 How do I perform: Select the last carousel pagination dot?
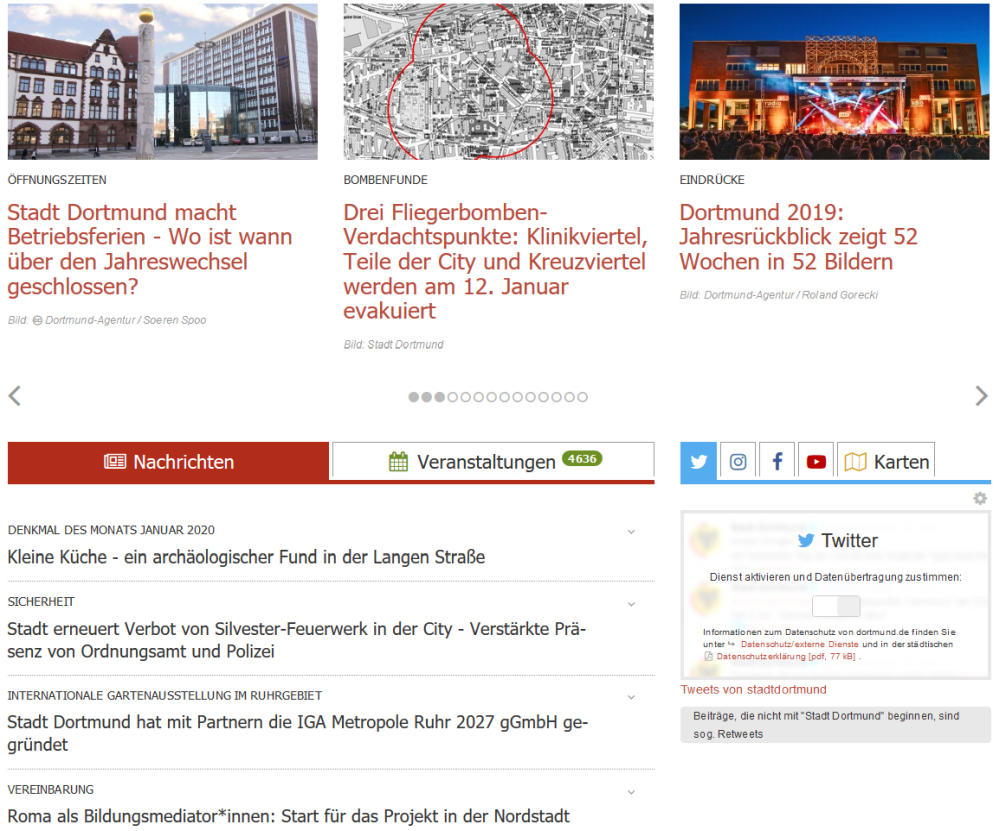[582, 397]
